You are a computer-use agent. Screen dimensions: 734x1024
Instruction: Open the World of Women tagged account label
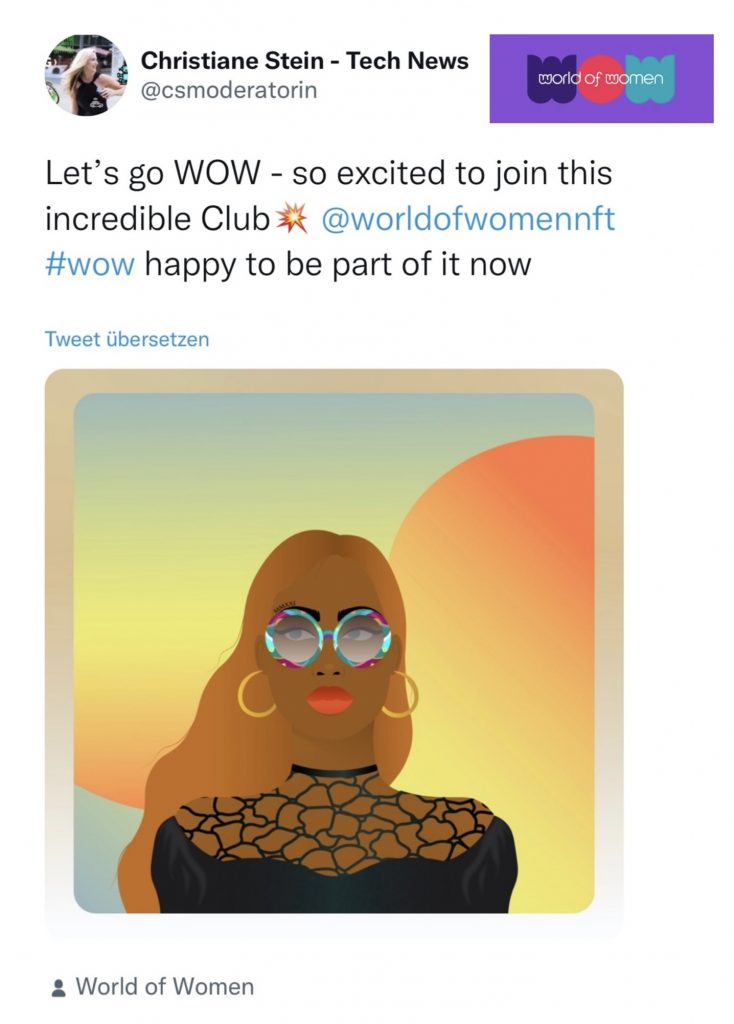click(165, 987)
